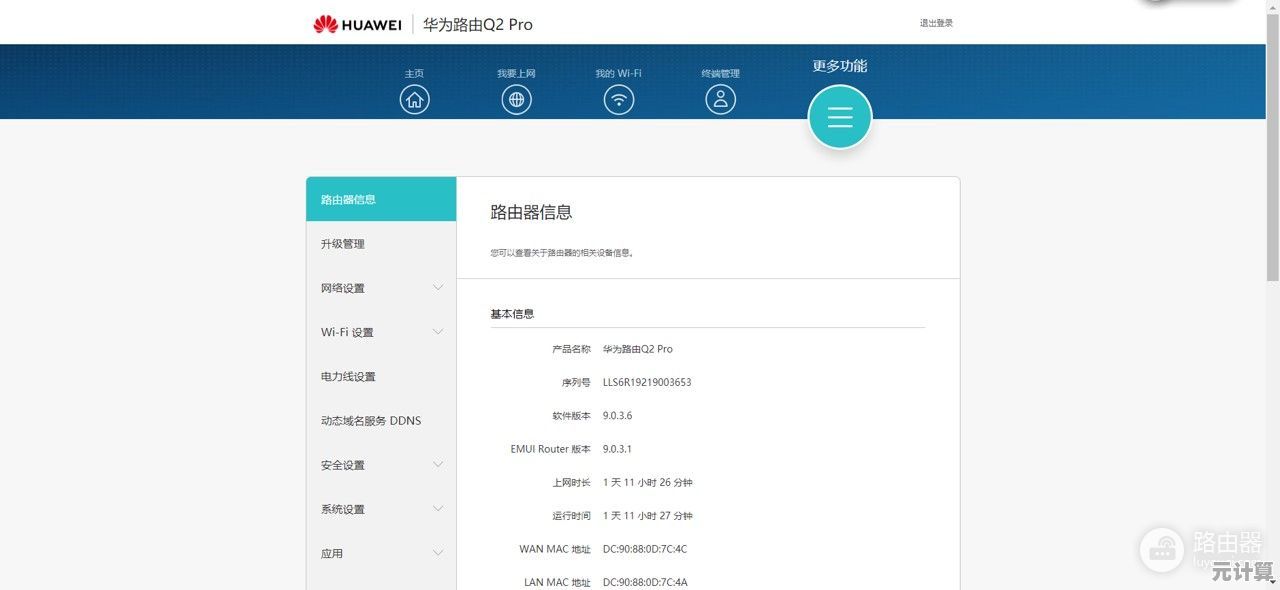Click the EMUI Router 版本 label
This screenshot has width=1280, height=590.
click(550, 449)
